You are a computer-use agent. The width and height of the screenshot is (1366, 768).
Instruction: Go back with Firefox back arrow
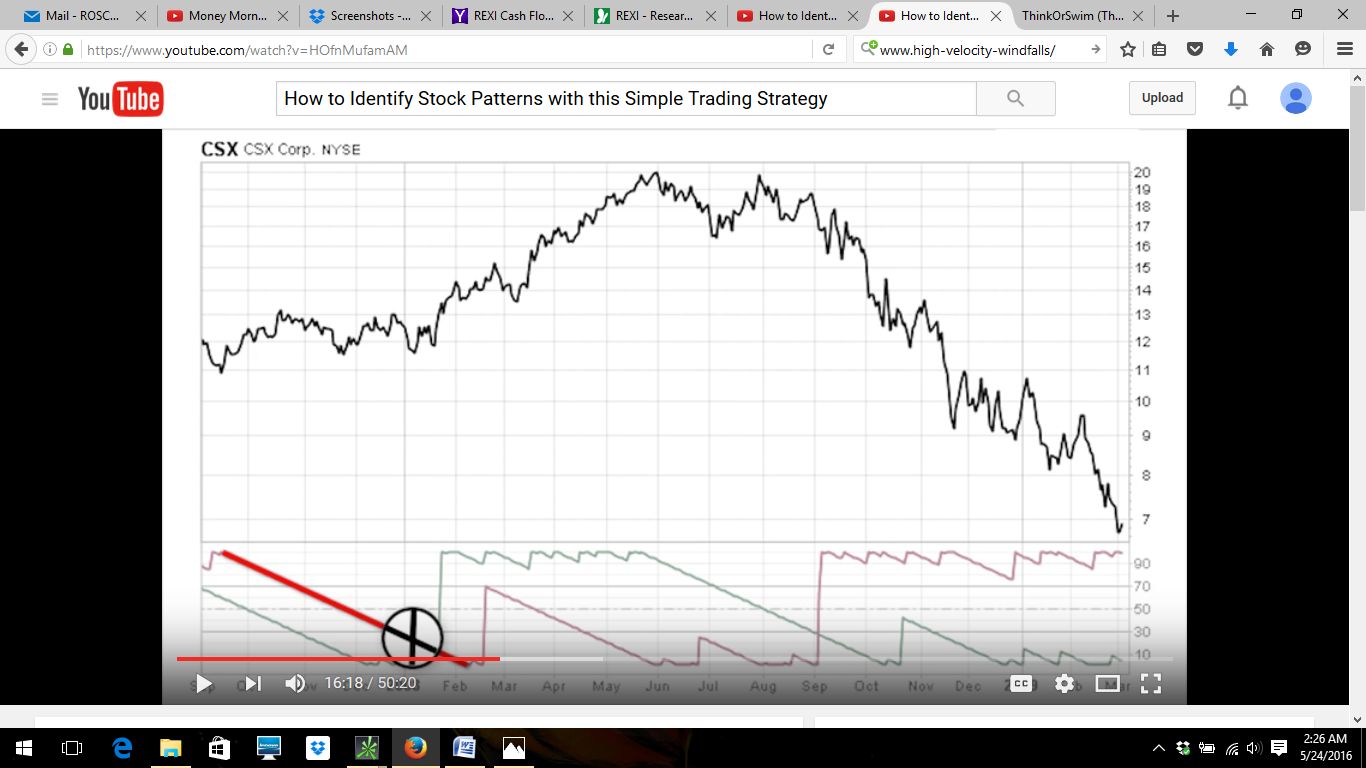(x=22, y=49)
